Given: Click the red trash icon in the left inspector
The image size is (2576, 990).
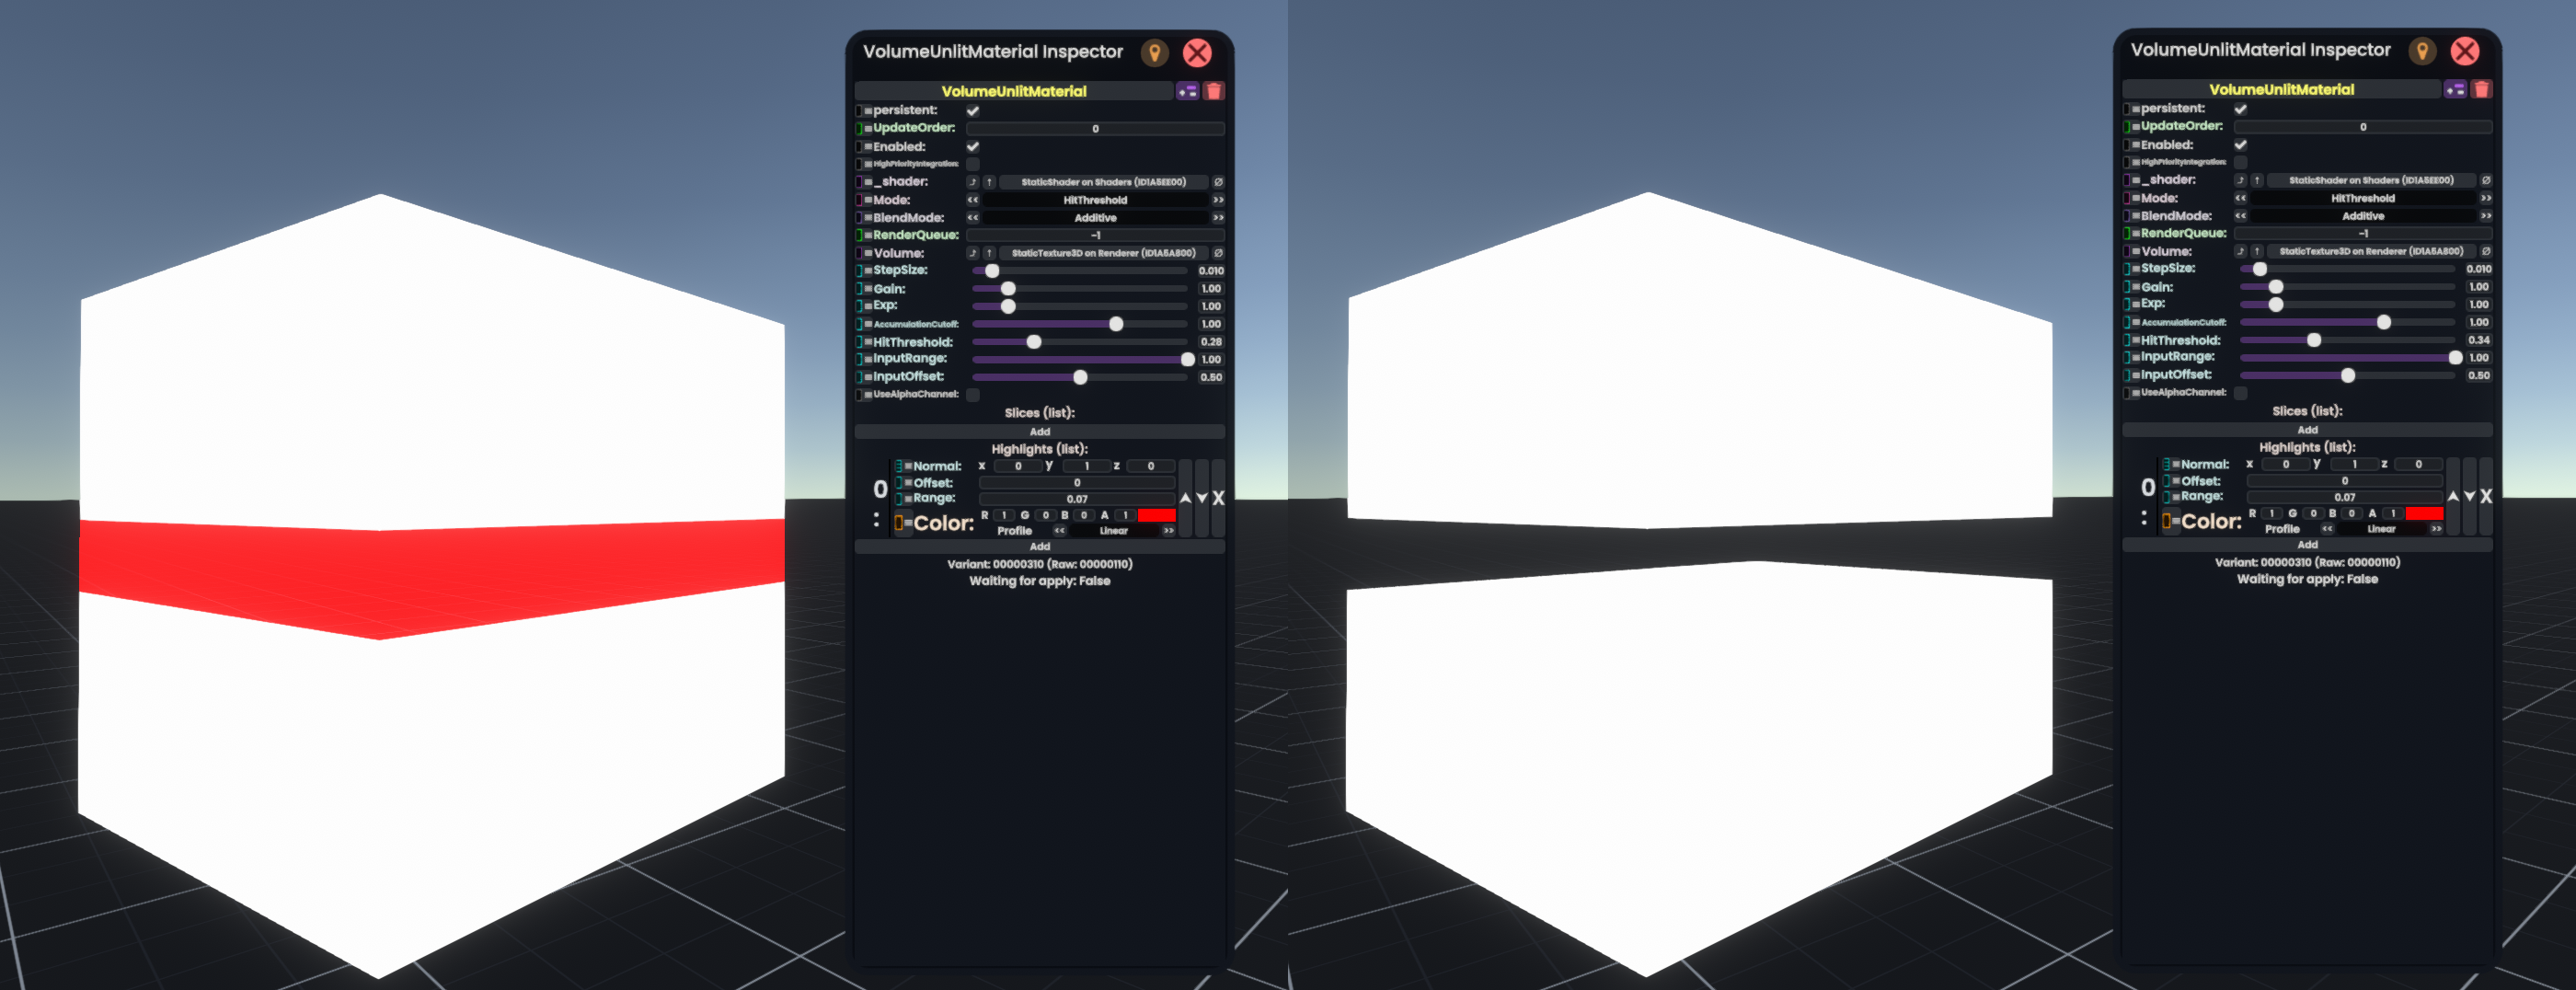Looking at the screenshot, I should [x=1214, y=91].
